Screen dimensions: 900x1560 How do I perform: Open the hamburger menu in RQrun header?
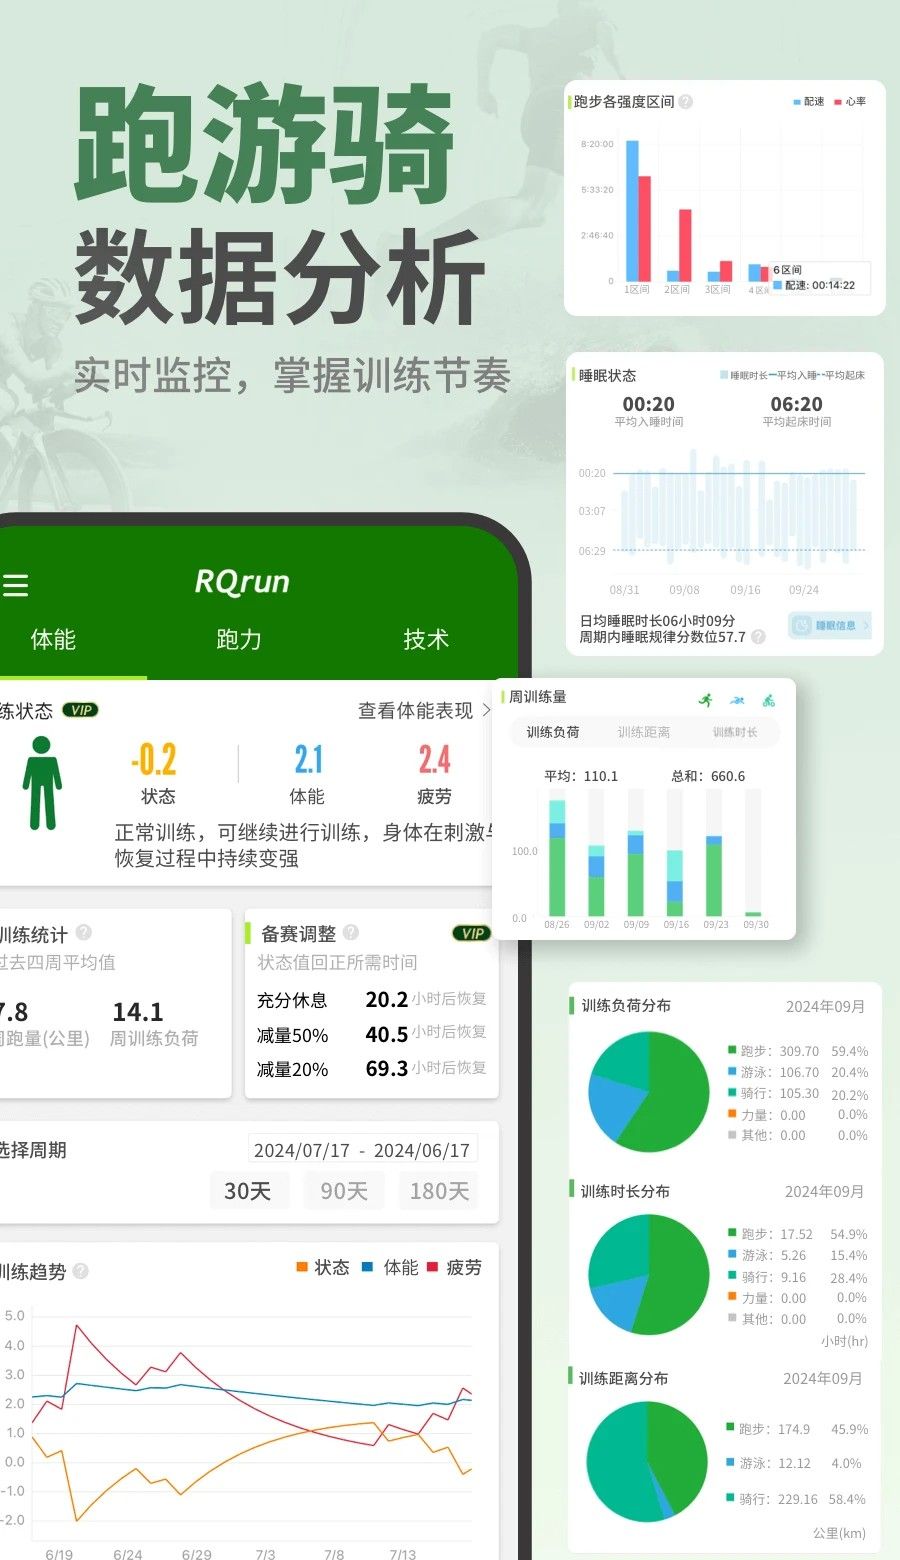(15, 585)
